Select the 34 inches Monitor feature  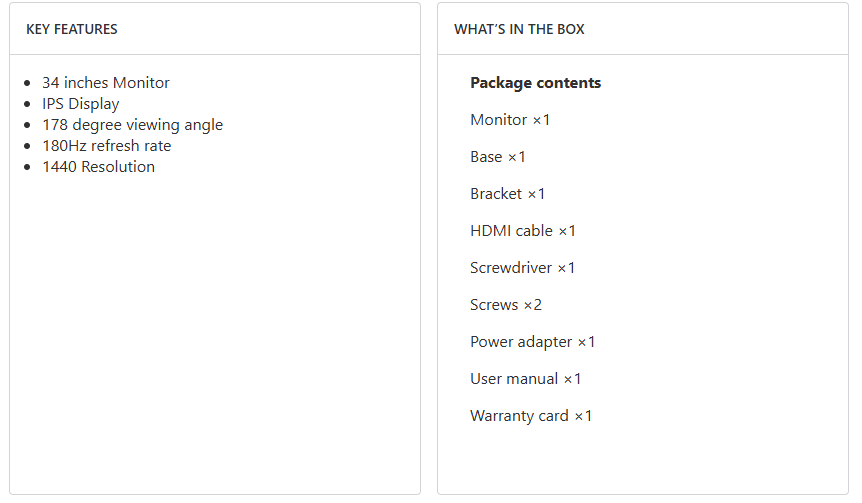click(x=106, y=83)
